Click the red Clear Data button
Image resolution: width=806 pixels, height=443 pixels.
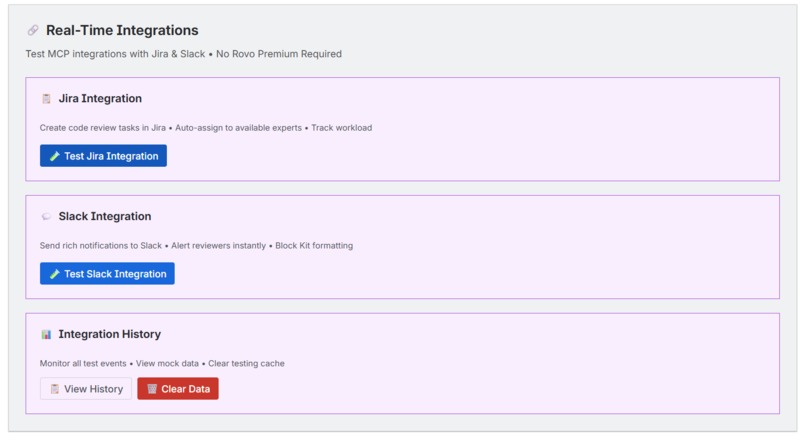(178, 389)
